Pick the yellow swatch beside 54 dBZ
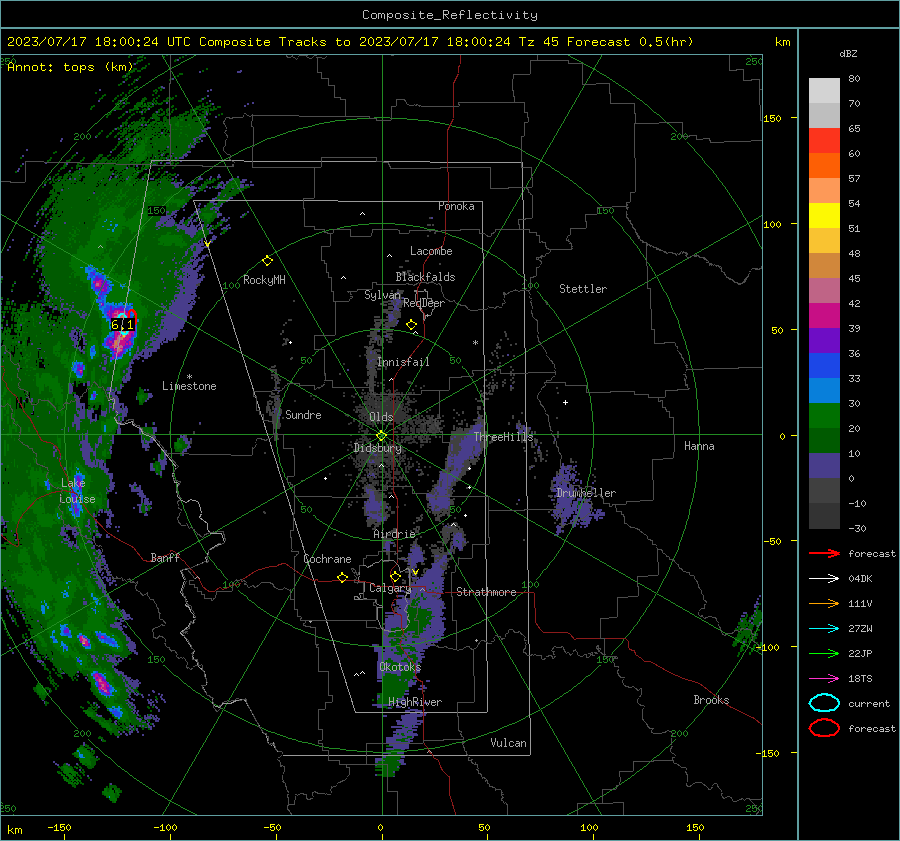Viewport: 900px width, 841px height. coord(824,215)
